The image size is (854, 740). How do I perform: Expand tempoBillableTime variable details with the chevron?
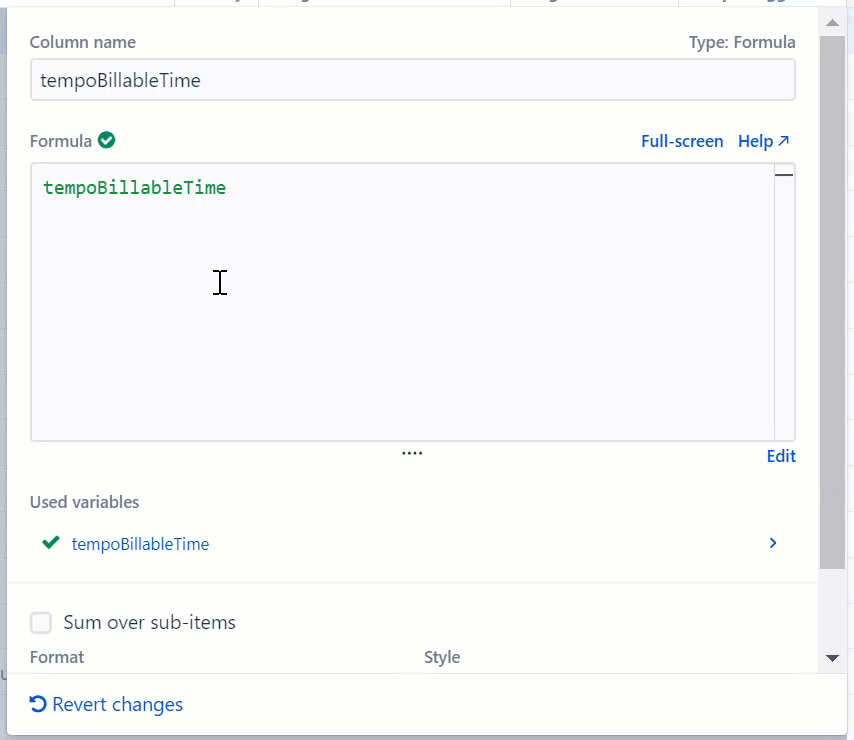tap(772, 543)
